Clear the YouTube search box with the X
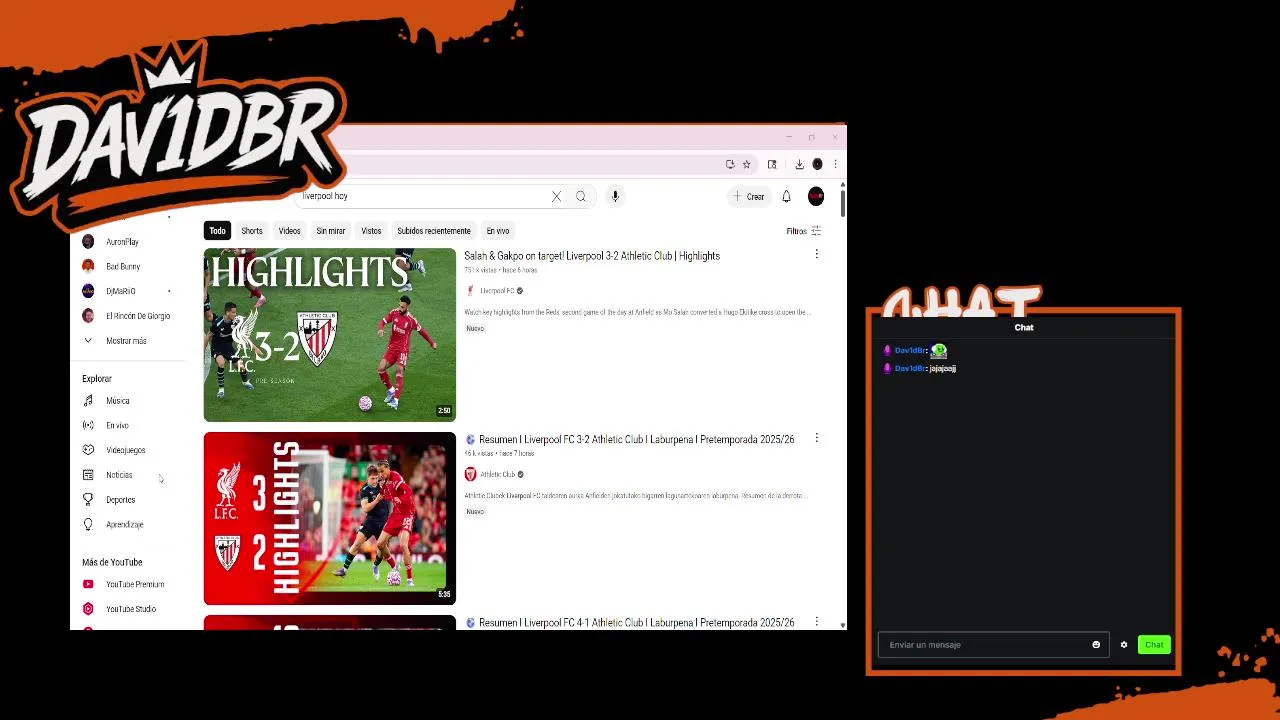1280x720 pixels. 556,197
